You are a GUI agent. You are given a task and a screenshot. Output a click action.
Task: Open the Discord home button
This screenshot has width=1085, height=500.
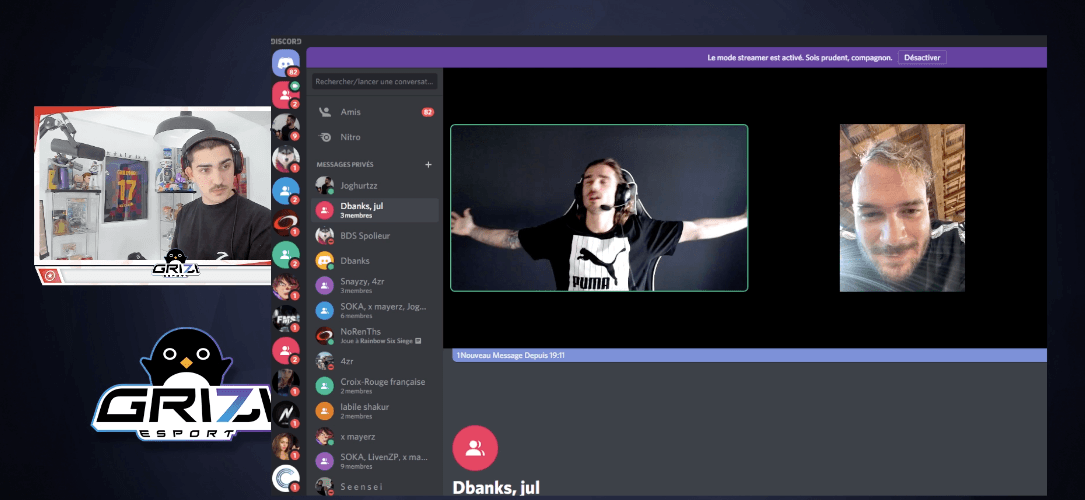click(x=285, y=63)
